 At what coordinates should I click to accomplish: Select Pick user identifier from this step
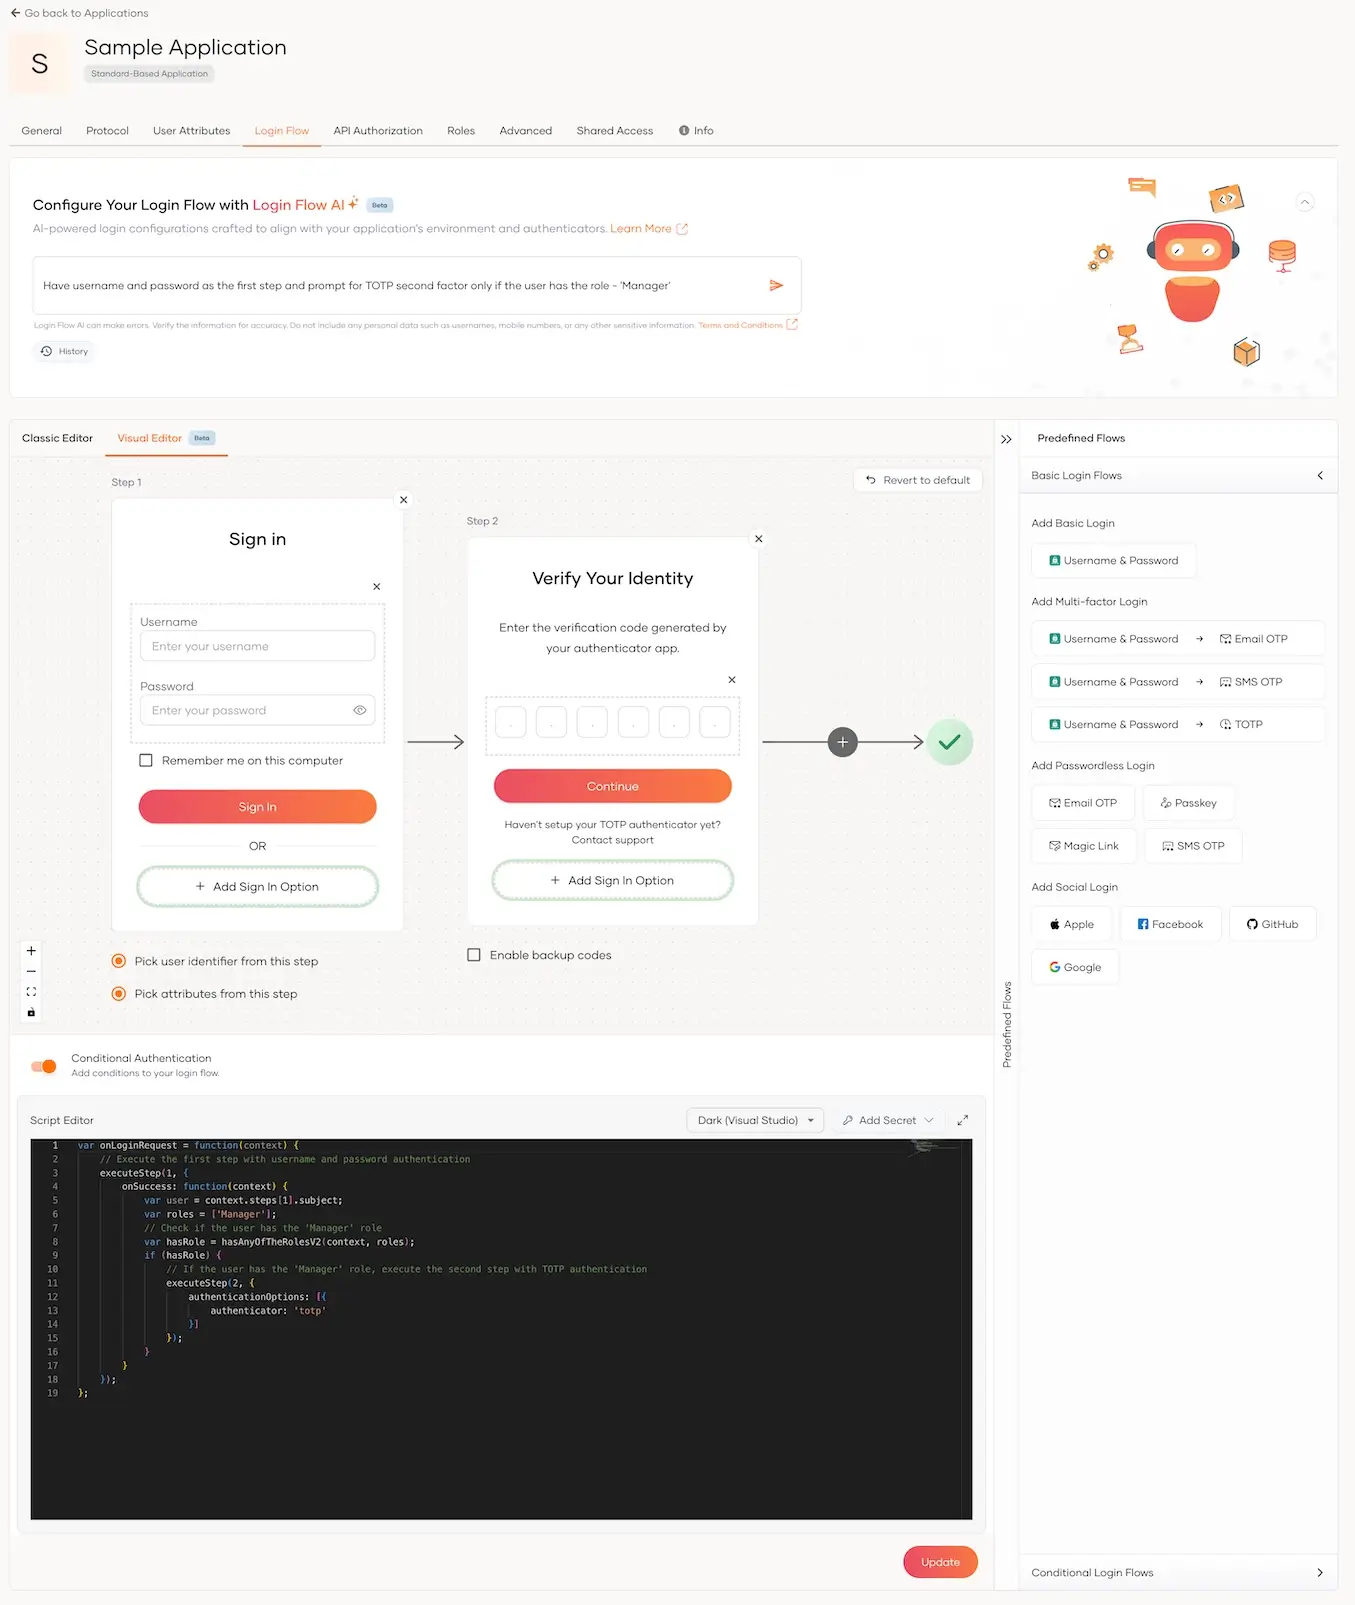pyautogui.click(x=119, y=961)
